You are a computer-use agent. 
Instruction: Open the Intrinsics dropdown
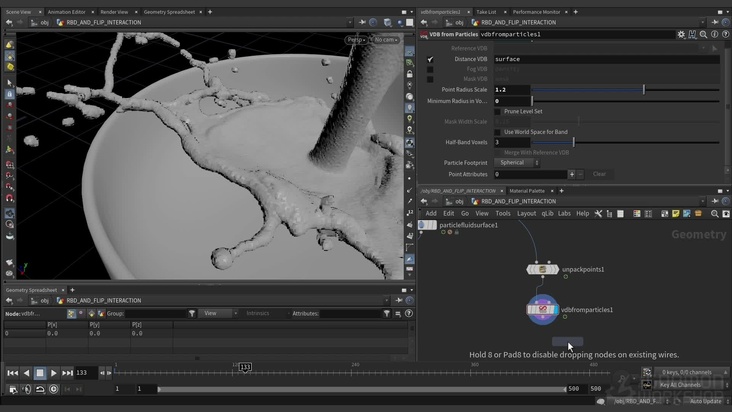pyautogui.click(x=265, y=314)
